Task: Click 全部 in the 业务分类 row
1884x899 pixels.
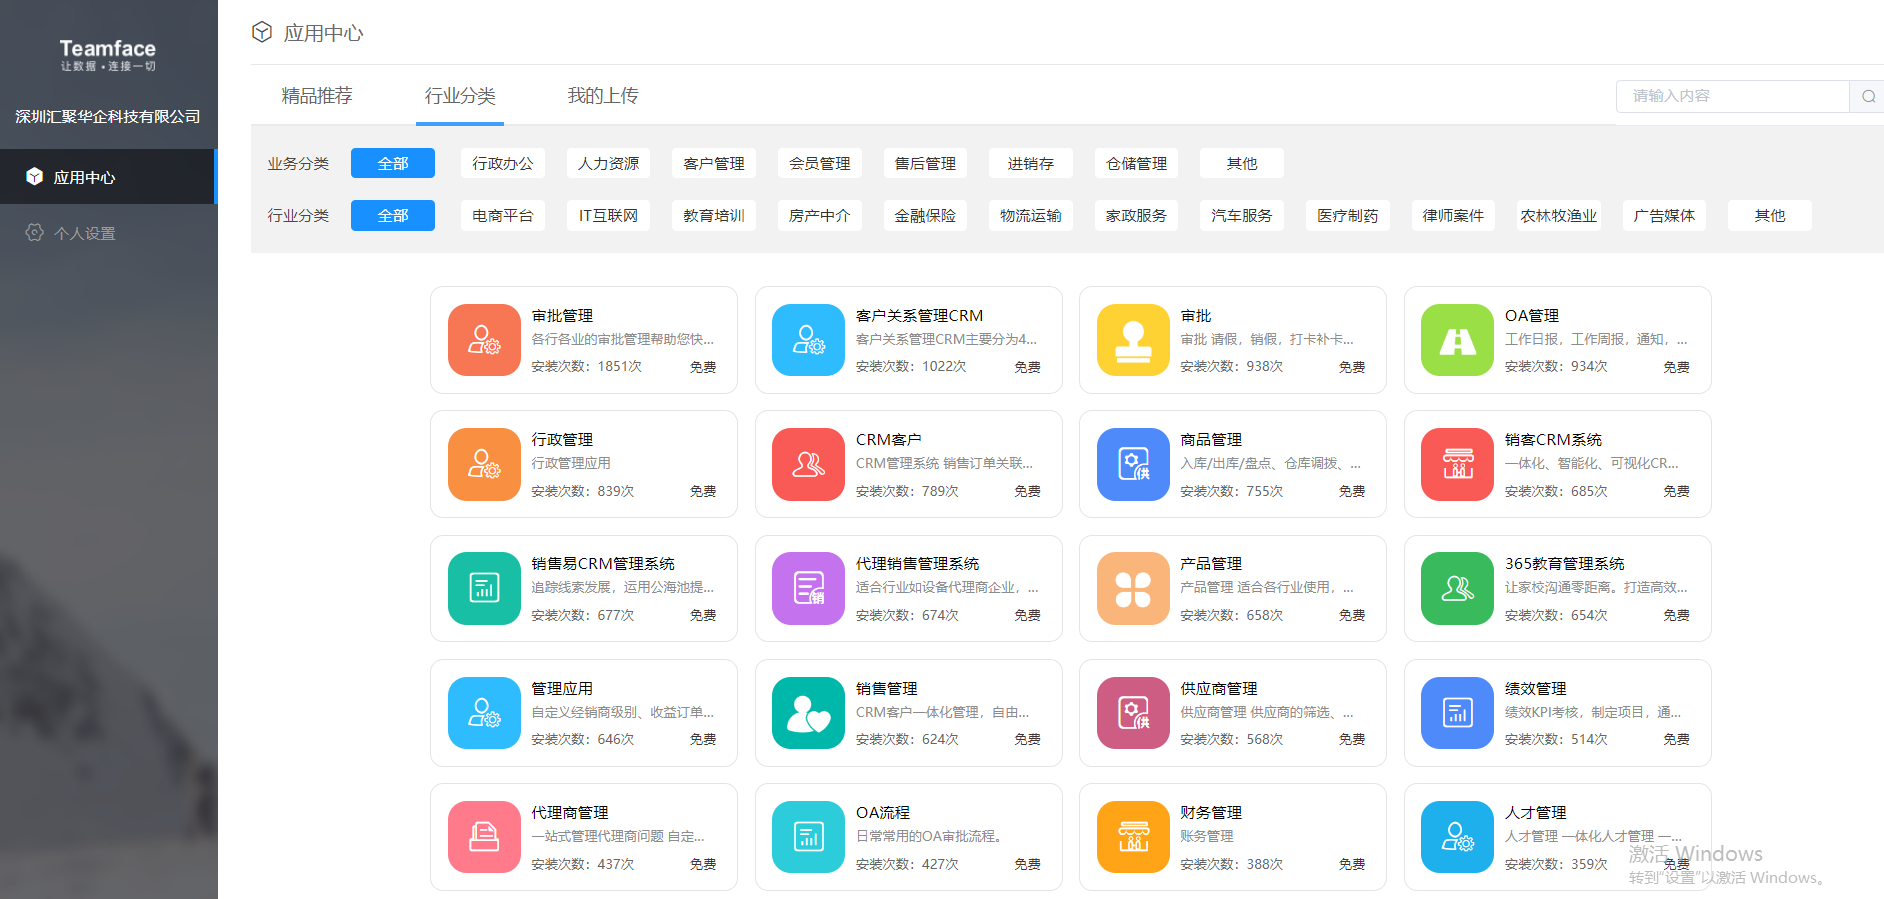Action: 393,163
